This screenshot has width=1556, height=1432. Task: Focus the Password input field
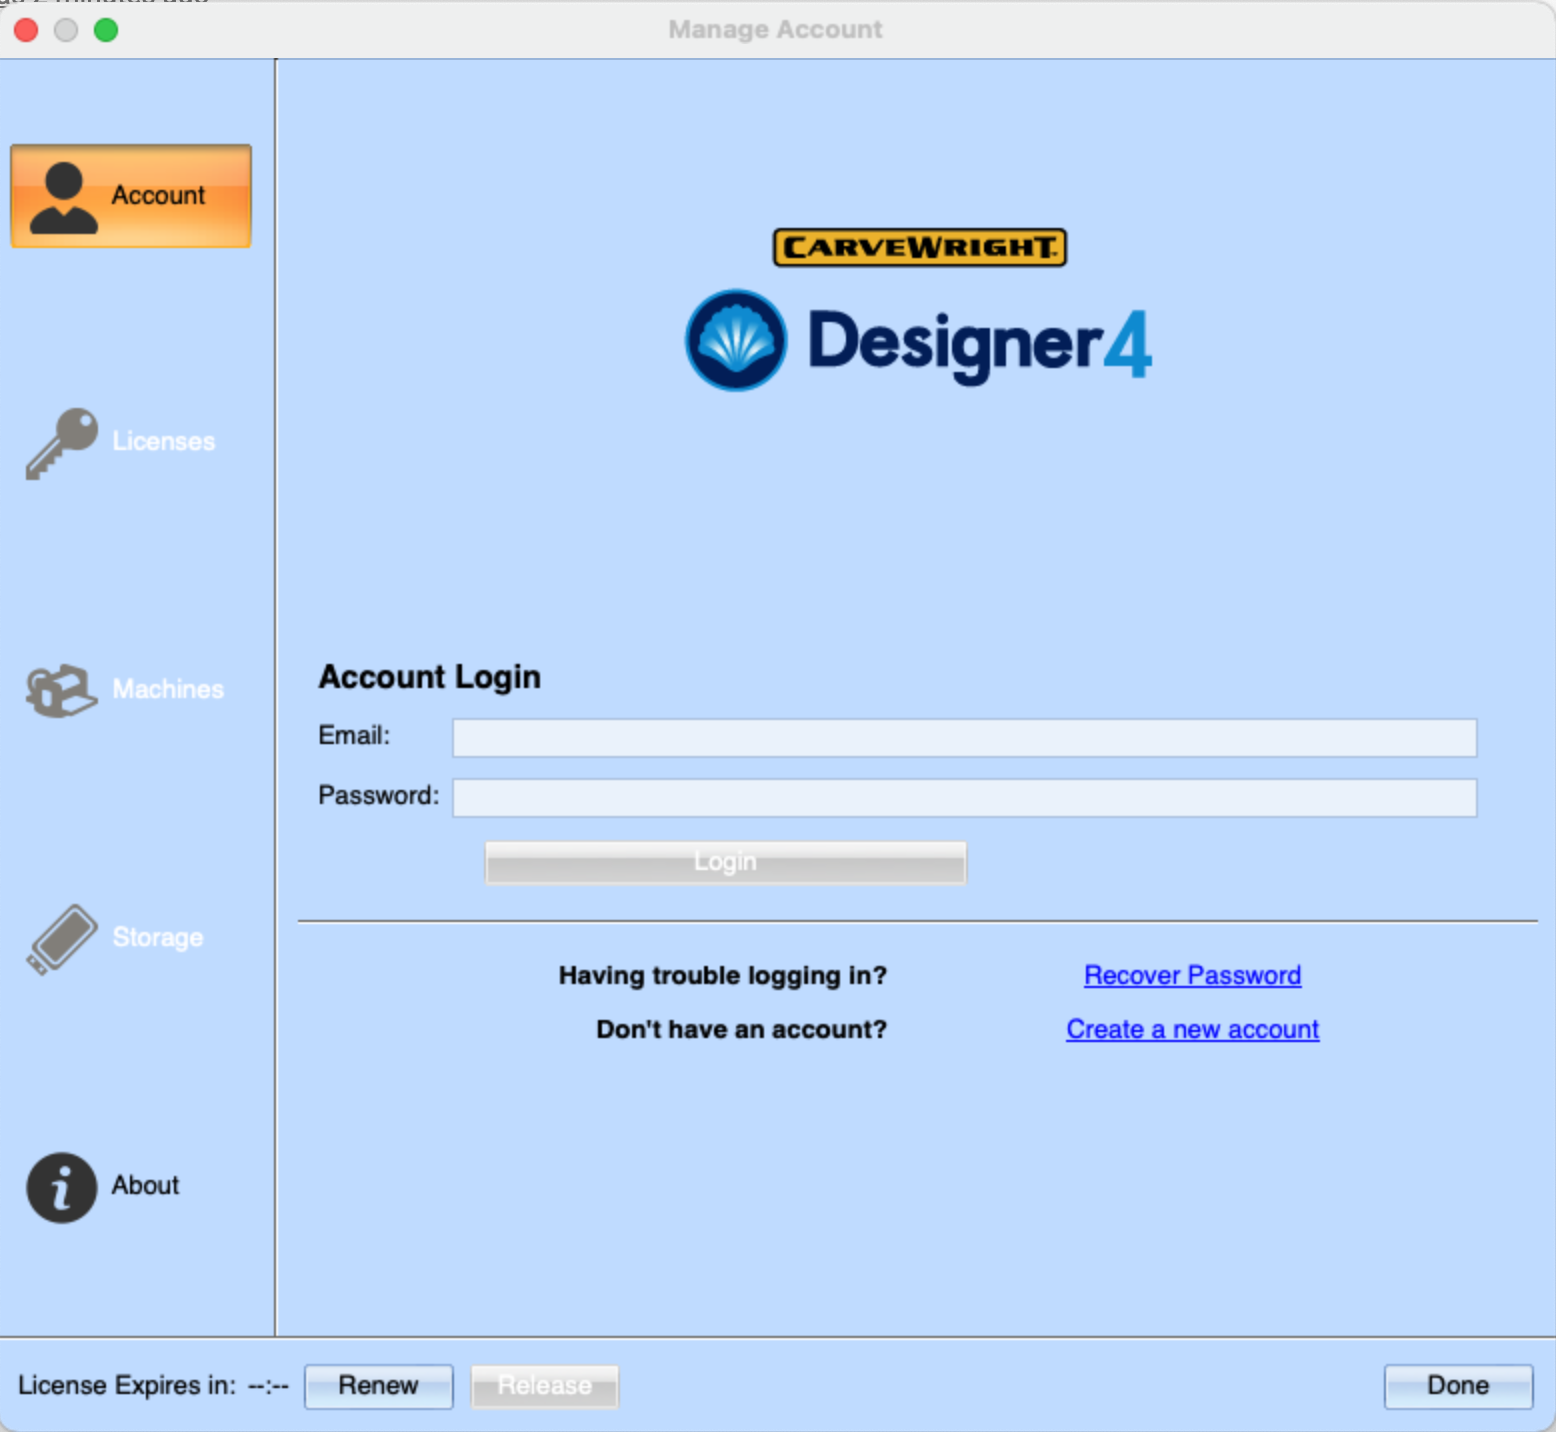click(964, 798)
